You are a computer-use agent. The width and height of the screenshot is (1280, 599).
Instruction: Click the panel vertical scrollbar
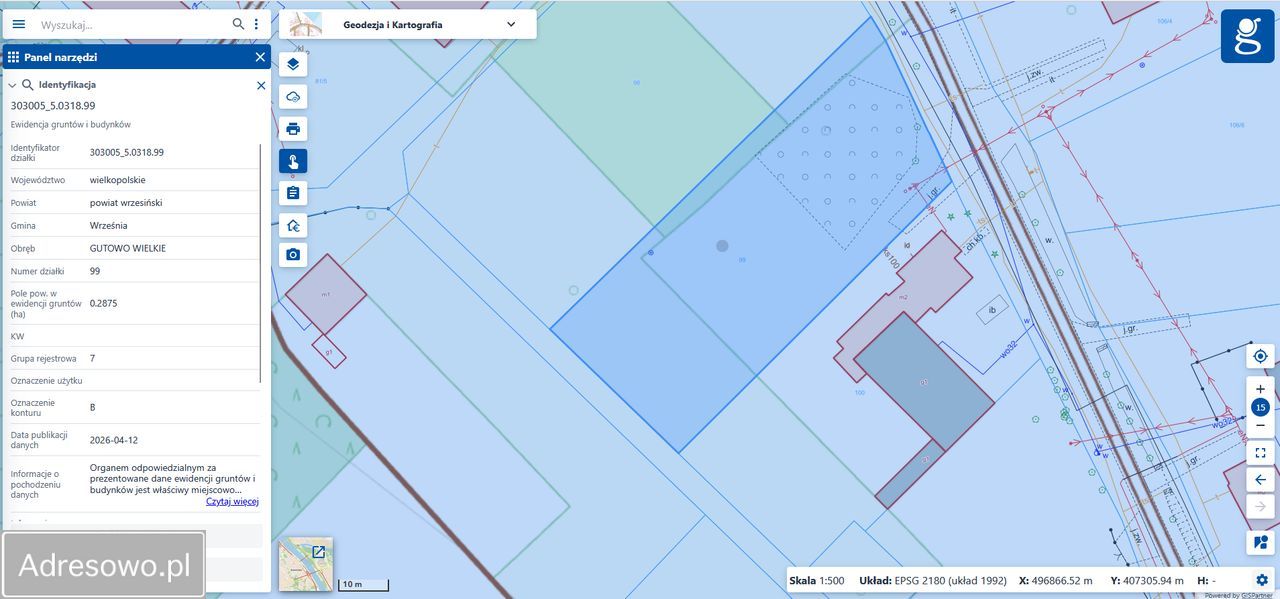tap(262, 262)
